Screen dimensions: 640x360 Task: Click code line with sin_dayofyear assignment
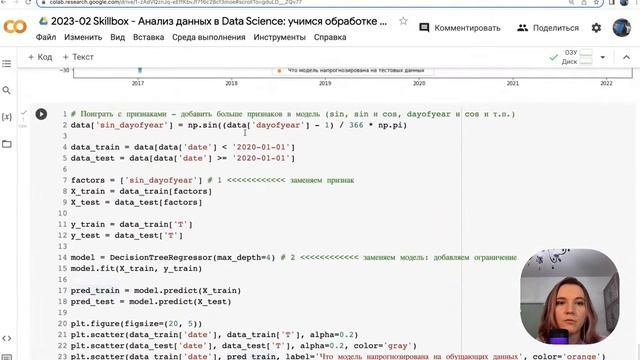point(239,125)
